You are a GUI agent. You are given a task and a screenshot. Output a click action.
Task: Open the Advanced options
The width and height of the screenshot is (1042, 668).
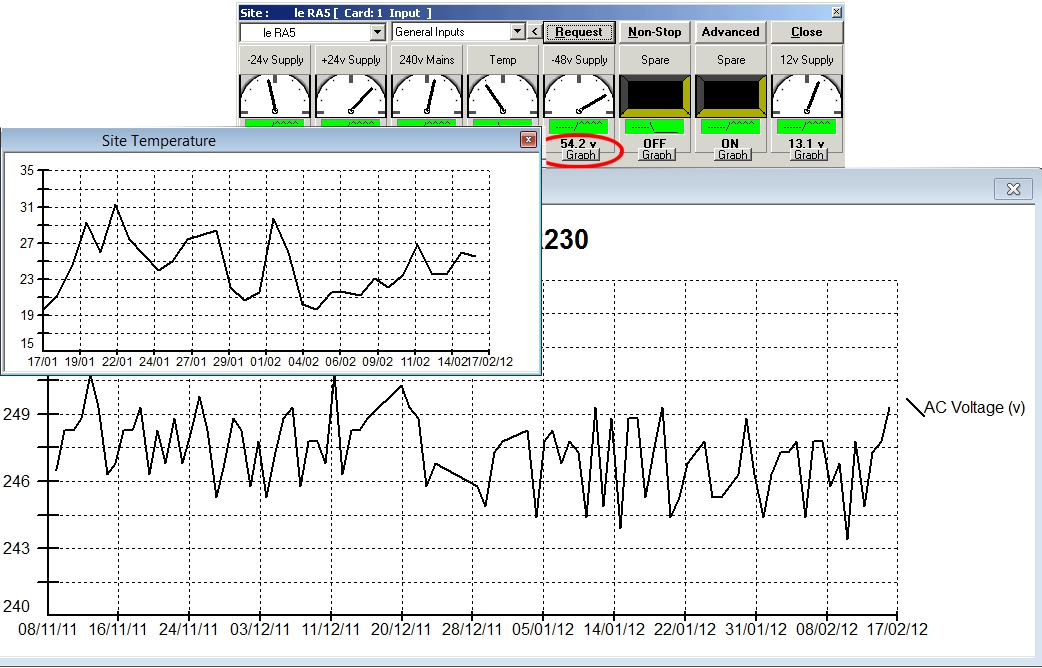(730, 32)
